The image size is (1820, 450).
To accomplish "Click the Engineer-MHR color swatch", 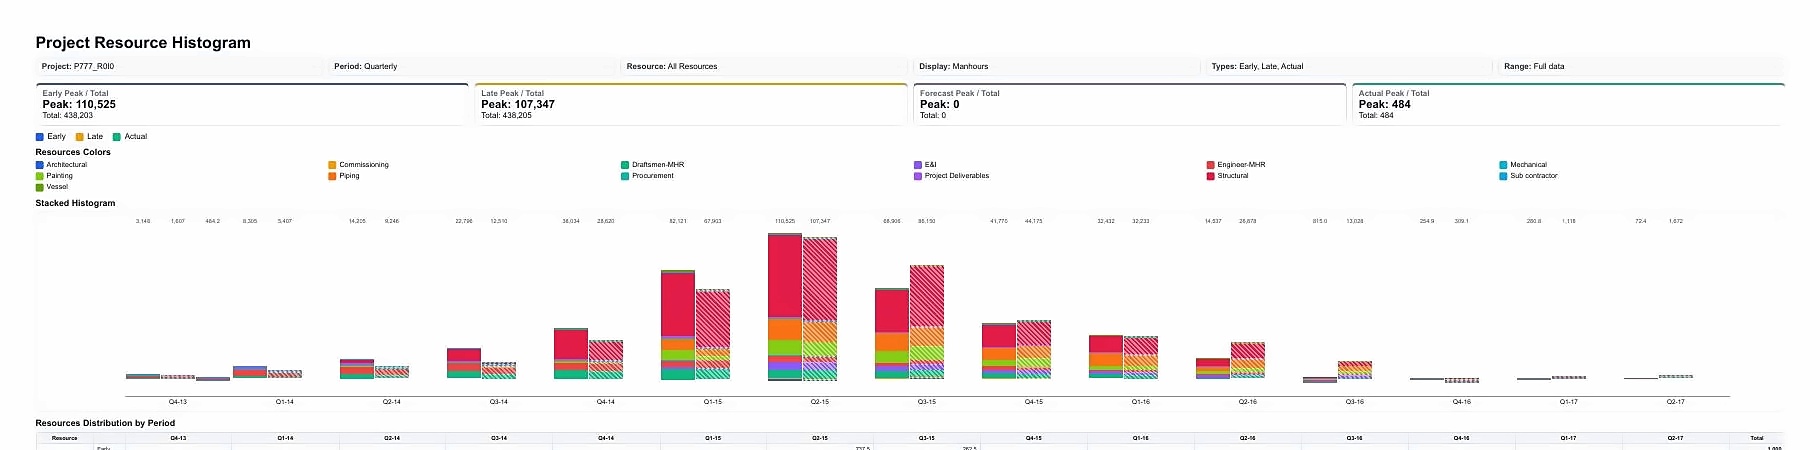I will (x=1211, y=165).
